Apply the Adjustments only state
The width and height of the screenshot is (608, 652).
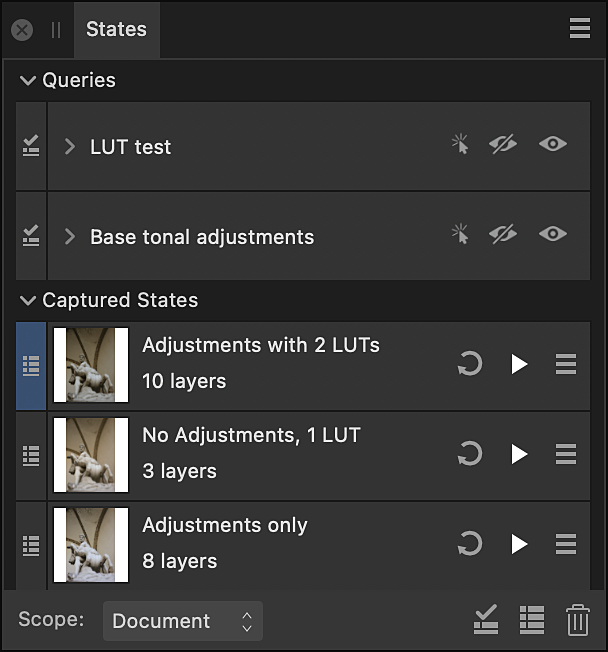[519, 544]
